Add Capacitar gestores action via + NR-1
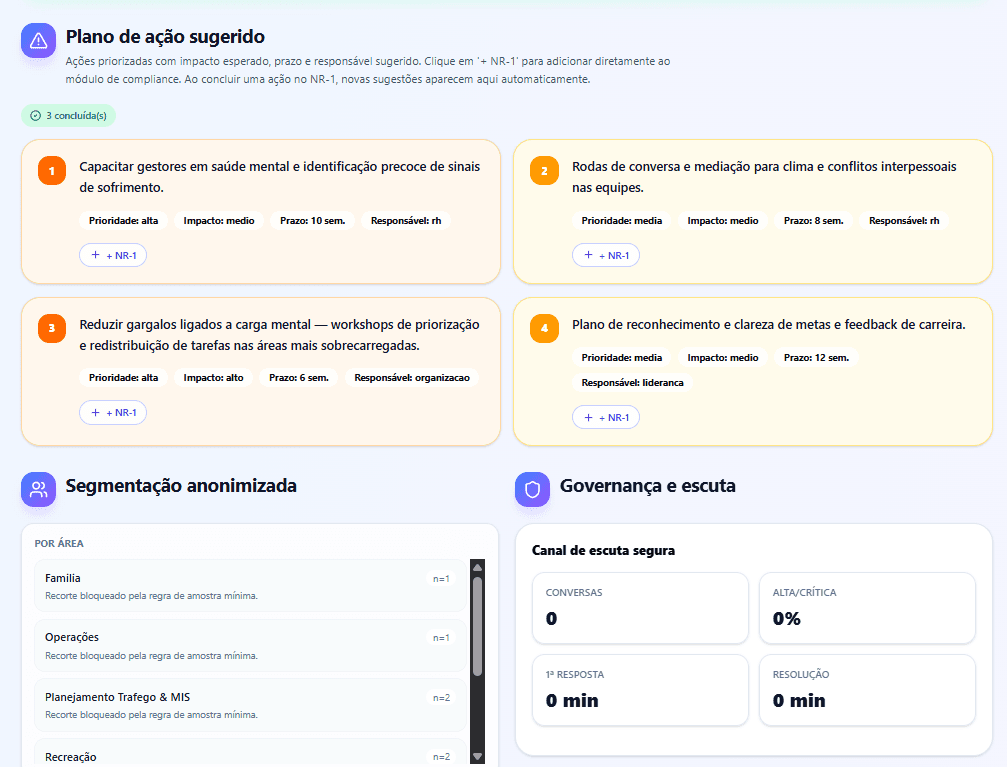This screenshot has width=1007, height=767. coord(113,255)
